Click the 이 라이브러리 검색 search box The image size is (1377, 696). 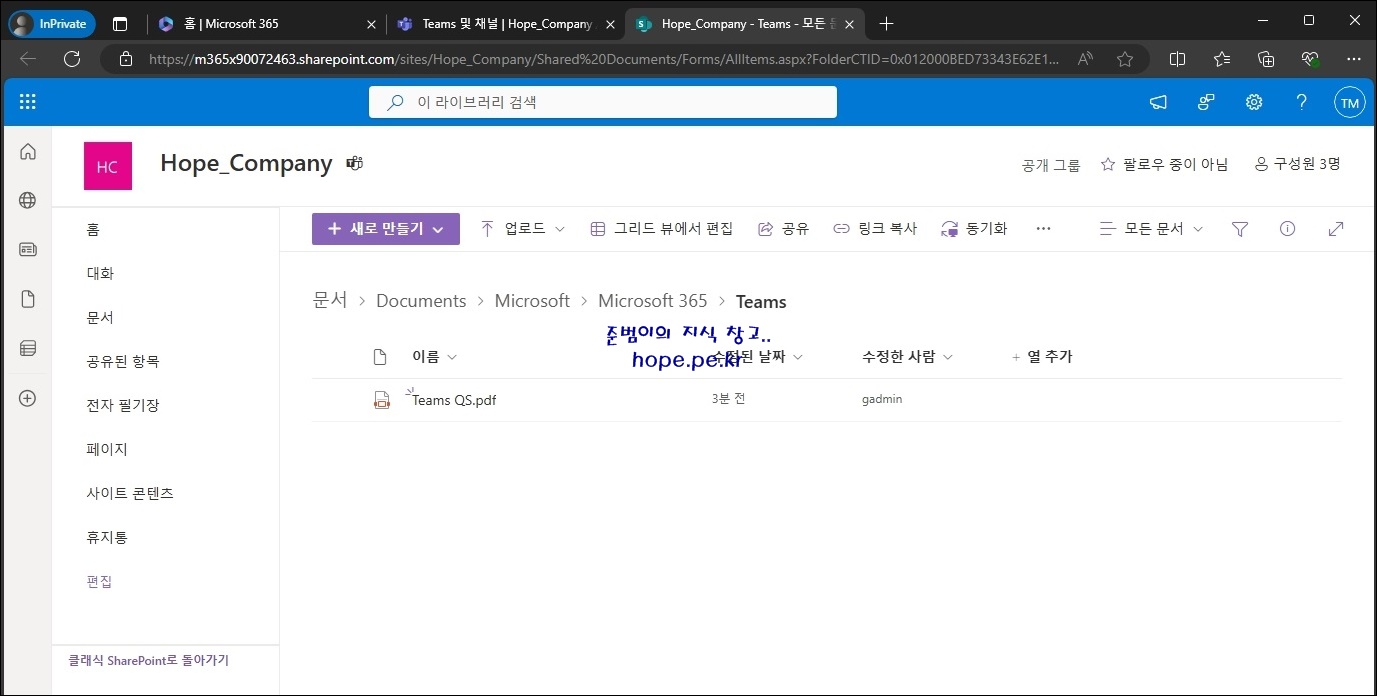[x=603, y=102]
